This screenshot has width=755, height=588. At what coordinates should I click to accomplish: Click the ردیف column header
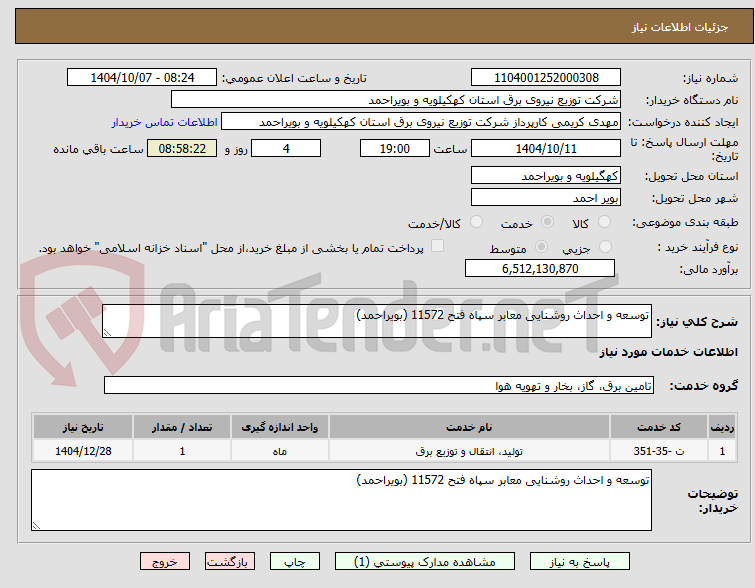pyautogui.click(x=722, y=427)
